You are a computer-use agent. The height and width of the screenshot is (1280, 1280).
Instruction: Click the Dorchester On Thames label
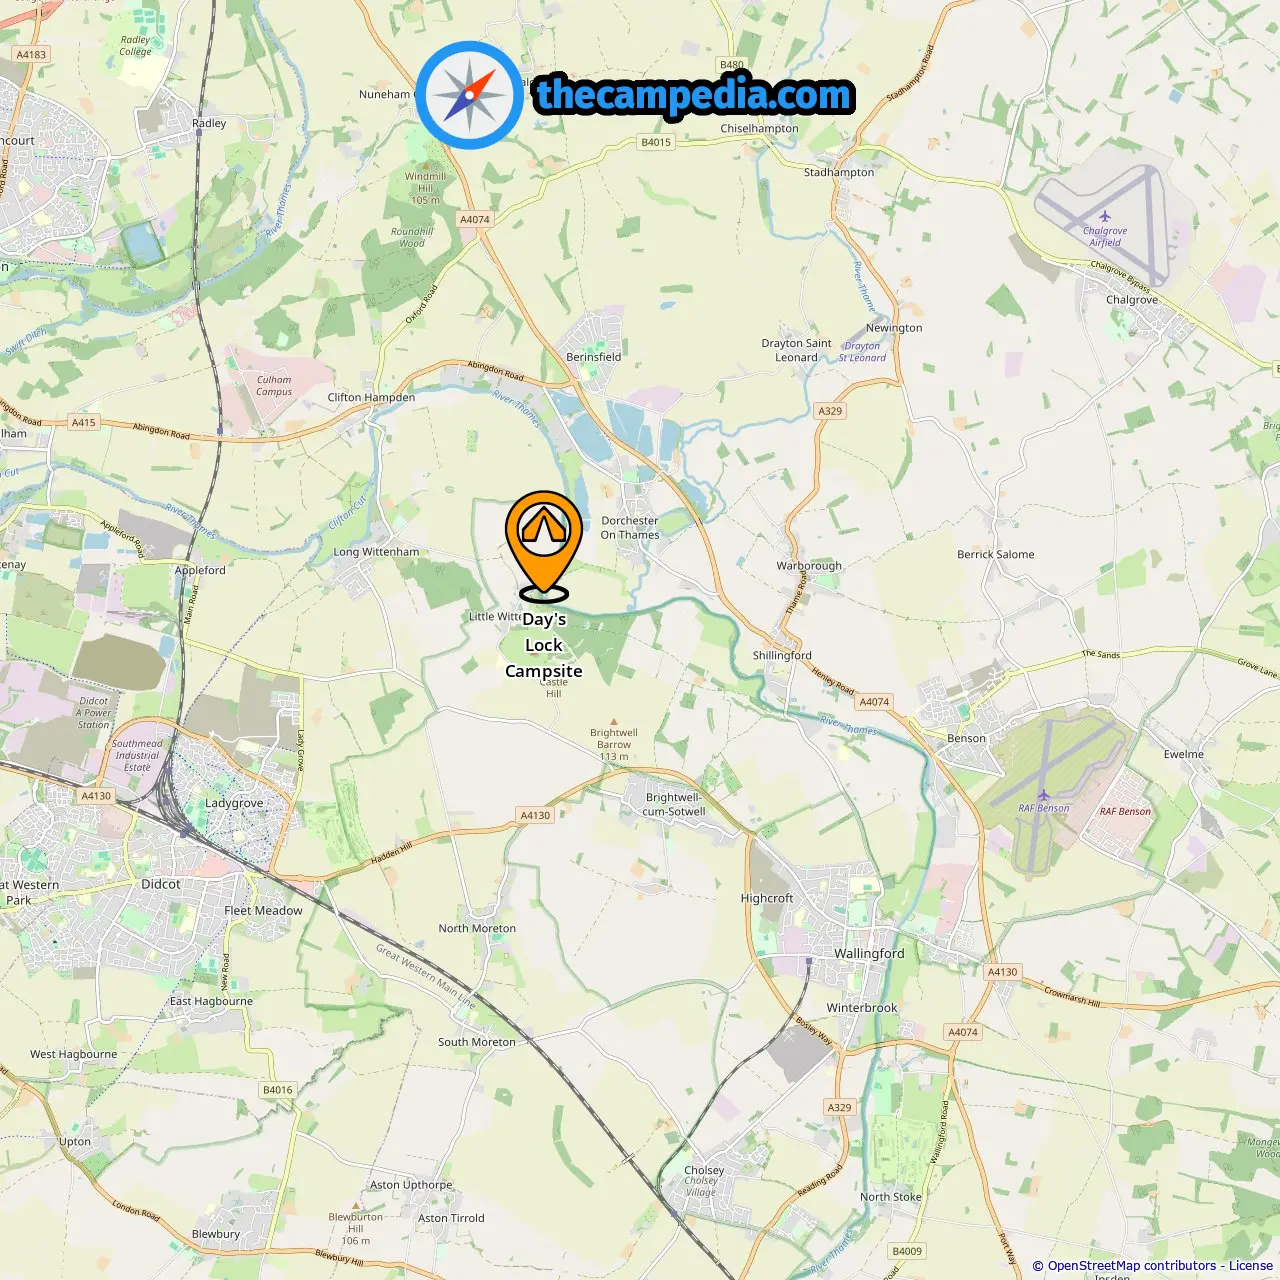tap(630, 528)
